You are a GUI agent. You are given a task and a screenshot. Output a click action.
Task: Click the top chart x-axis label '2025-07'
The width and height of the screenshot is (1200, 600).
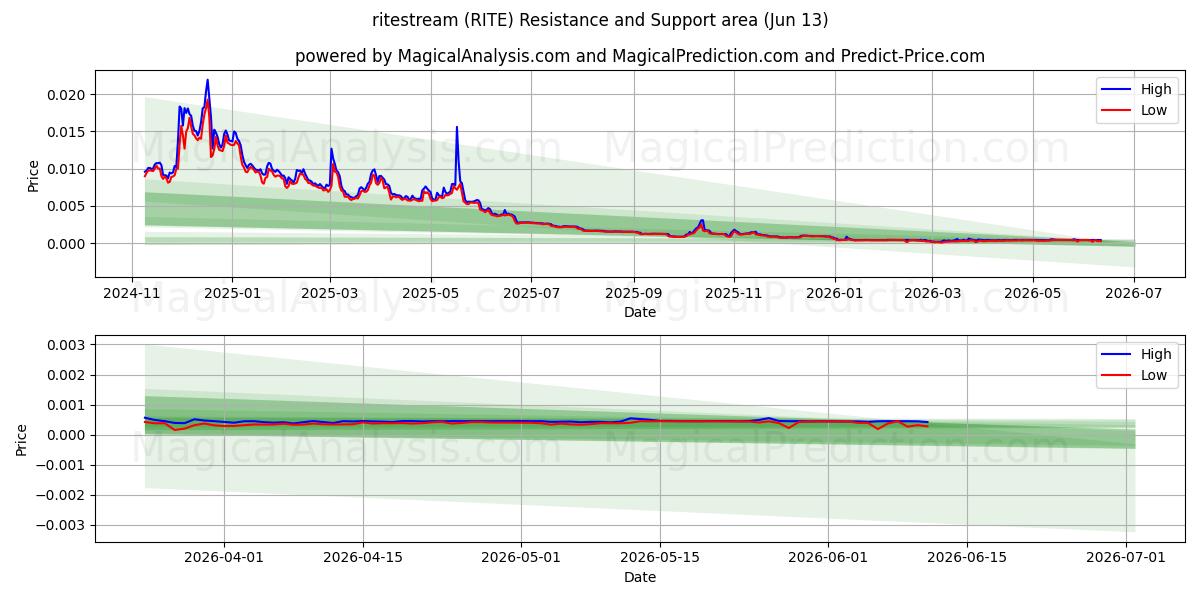(x=530, y=292)
